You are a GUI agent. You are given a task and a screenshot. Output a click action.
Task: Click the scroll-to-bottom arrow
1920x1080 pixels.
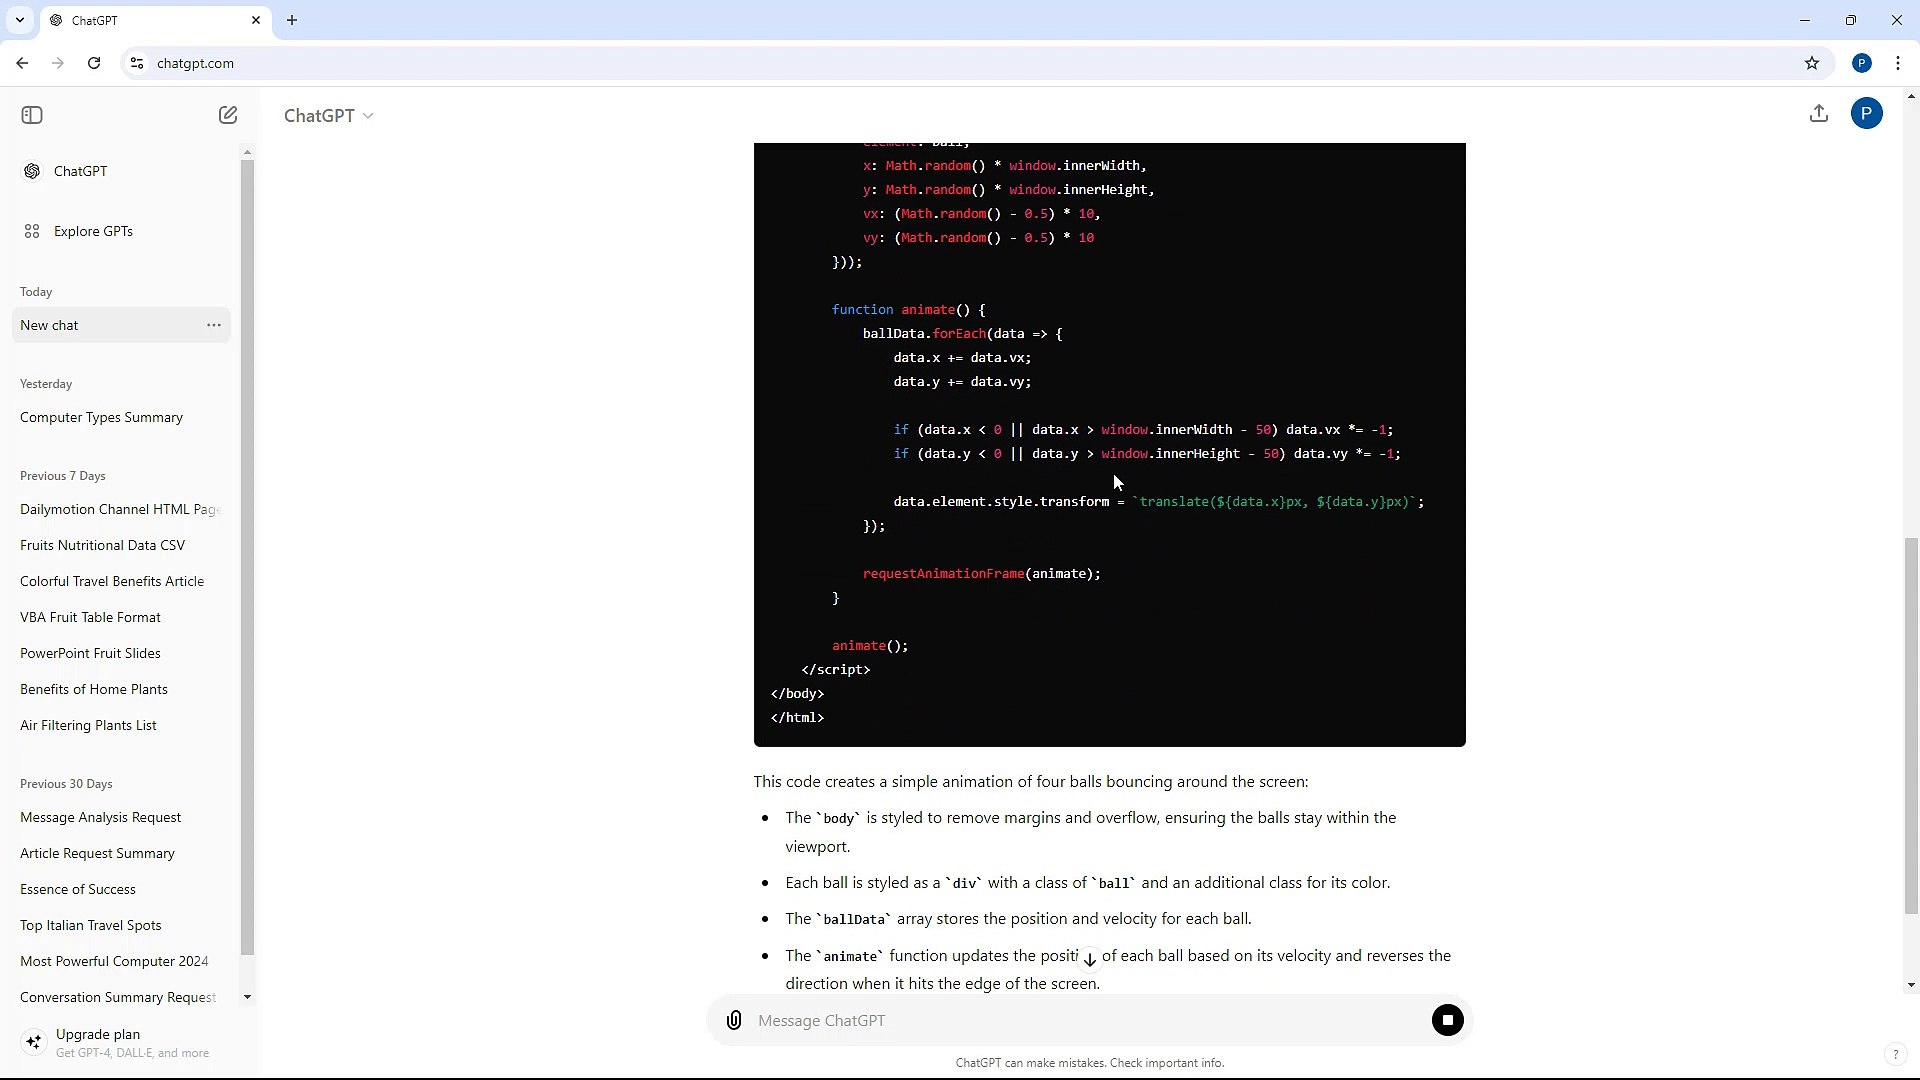pos(1089,959)
